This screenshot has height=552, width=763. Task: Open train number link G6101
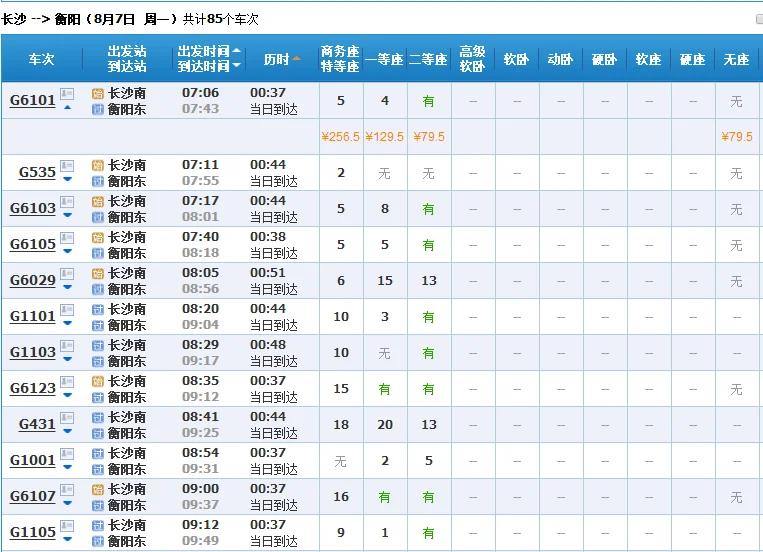[33, 100]
